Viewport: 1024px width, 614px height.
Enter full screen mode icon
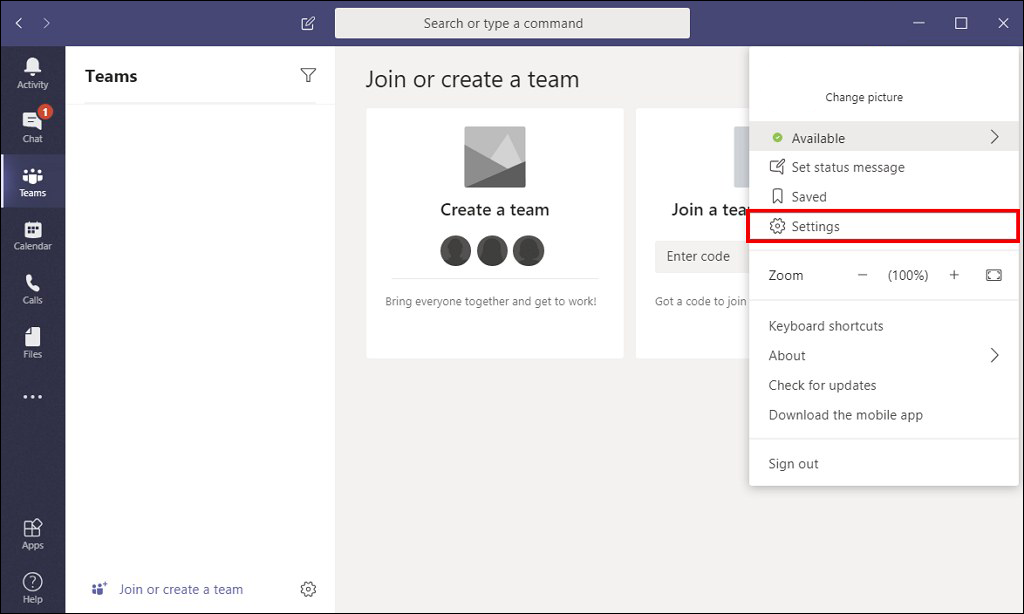[x=993, y=275]
